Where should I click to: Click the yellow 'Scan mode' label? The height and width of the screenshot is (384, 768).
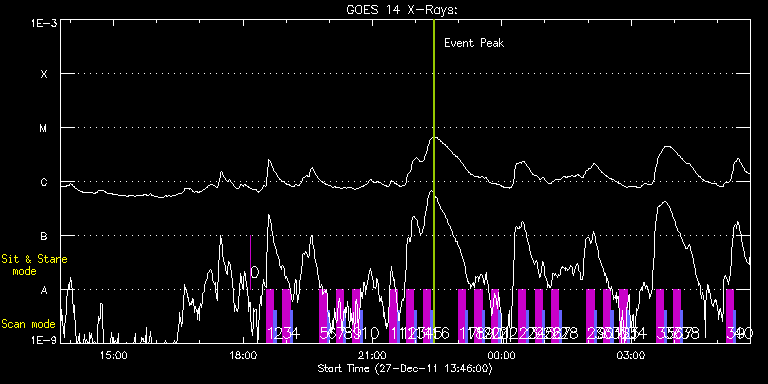[x=28, y=324]
